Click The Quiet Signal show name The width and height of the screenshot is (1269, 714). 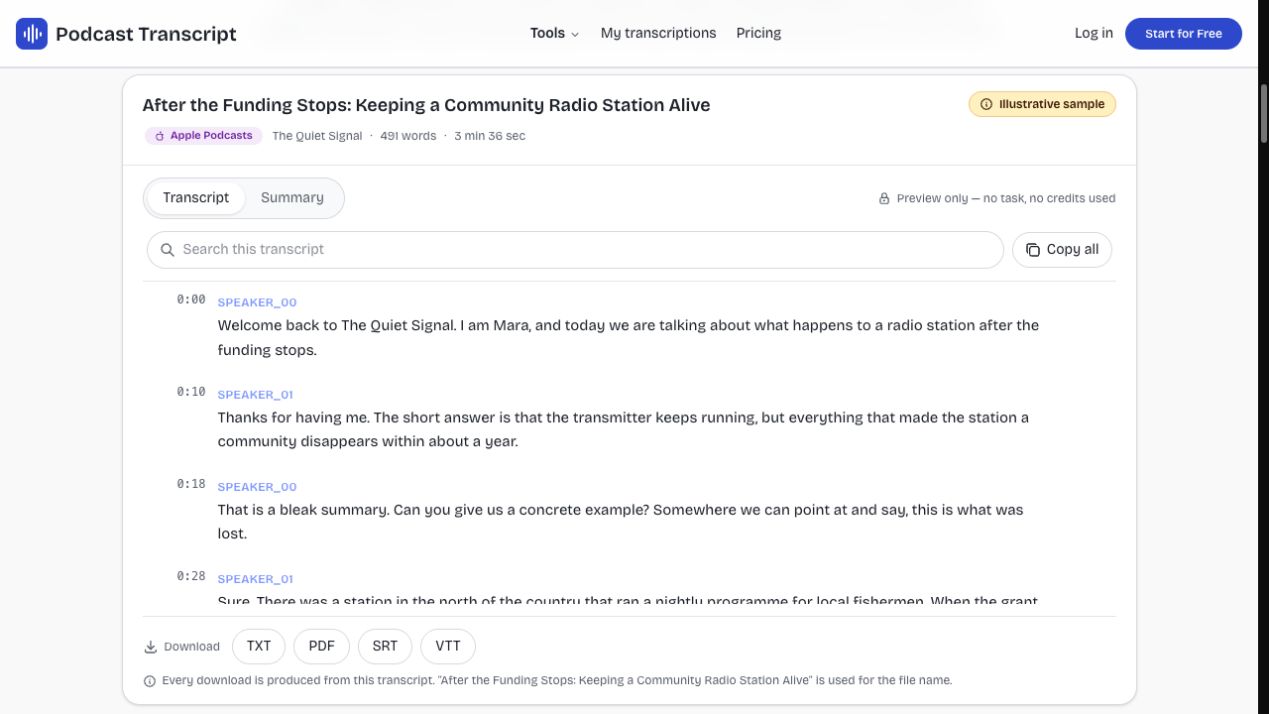[317, 136]
